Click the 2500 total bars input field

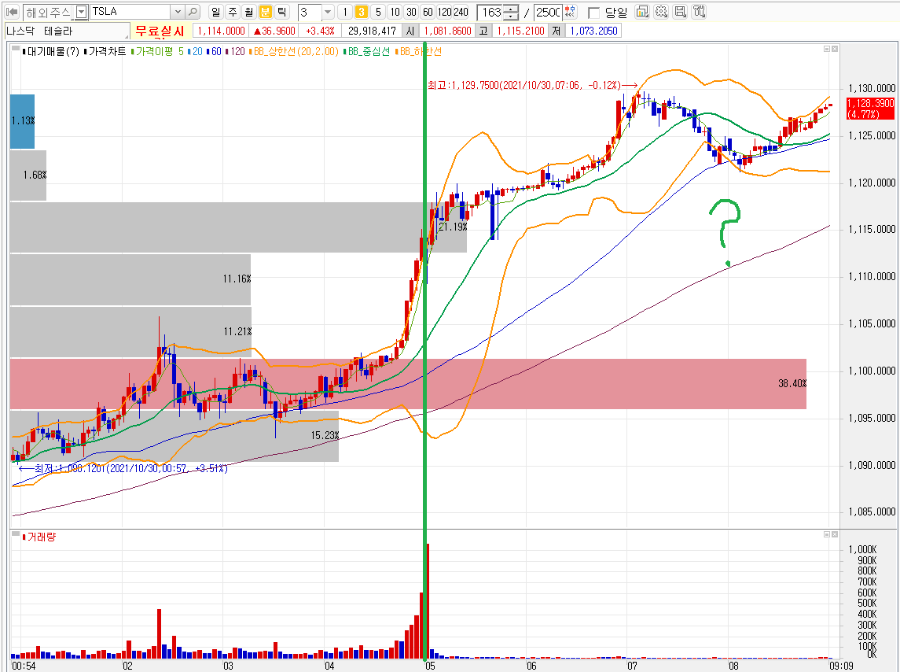548,12
